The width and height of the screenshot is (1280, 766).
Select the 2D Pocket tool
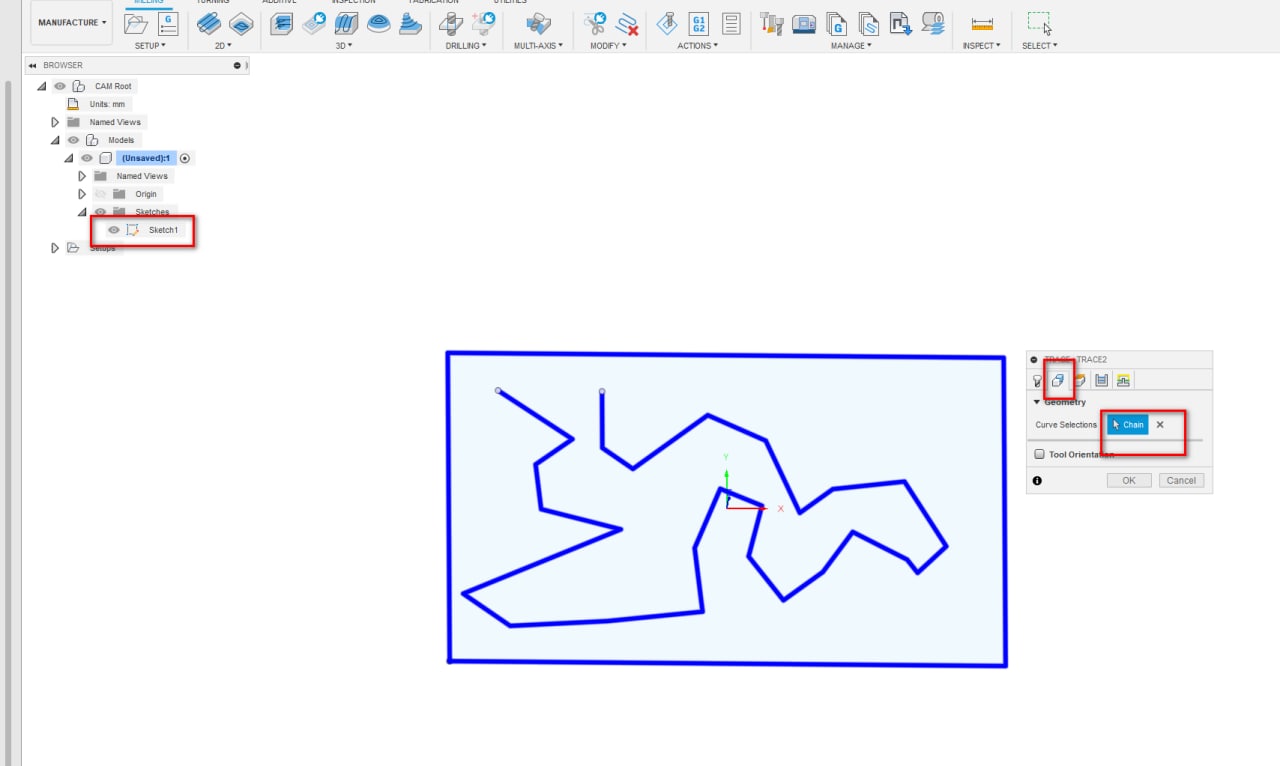[x=241, y=24]
